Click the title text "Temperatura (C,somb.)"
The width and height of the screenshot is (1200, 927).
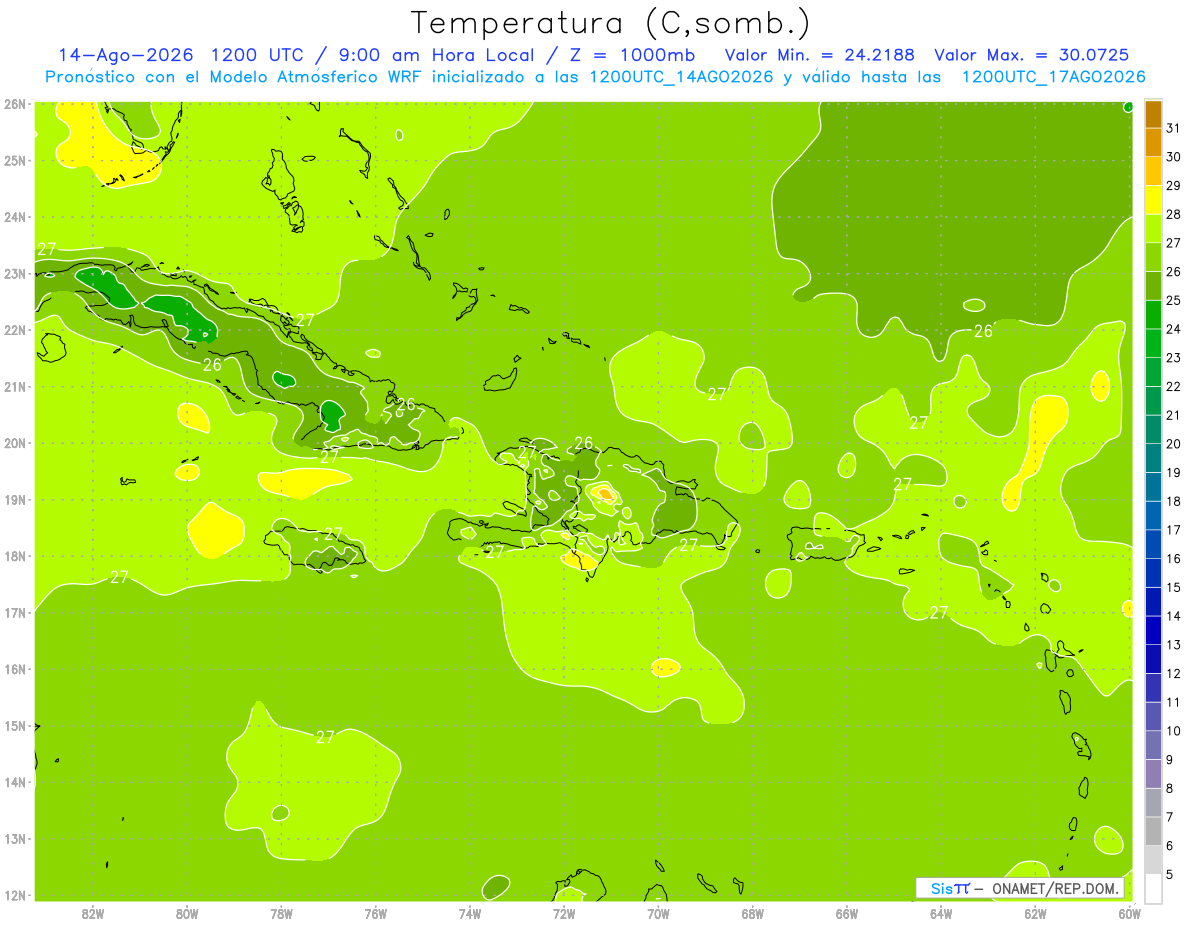[610, 23]
